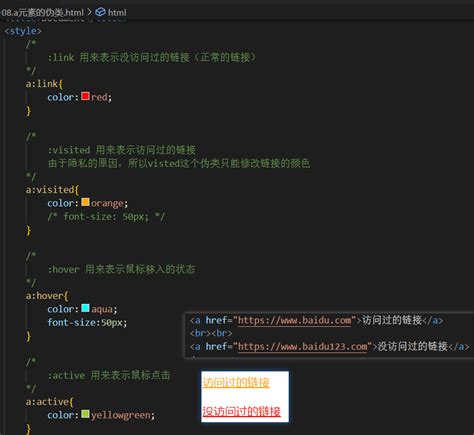This screenshot has height=435, width=474.
Task: Place cursor on the <style> tag
Action: (x=23, y=31)
